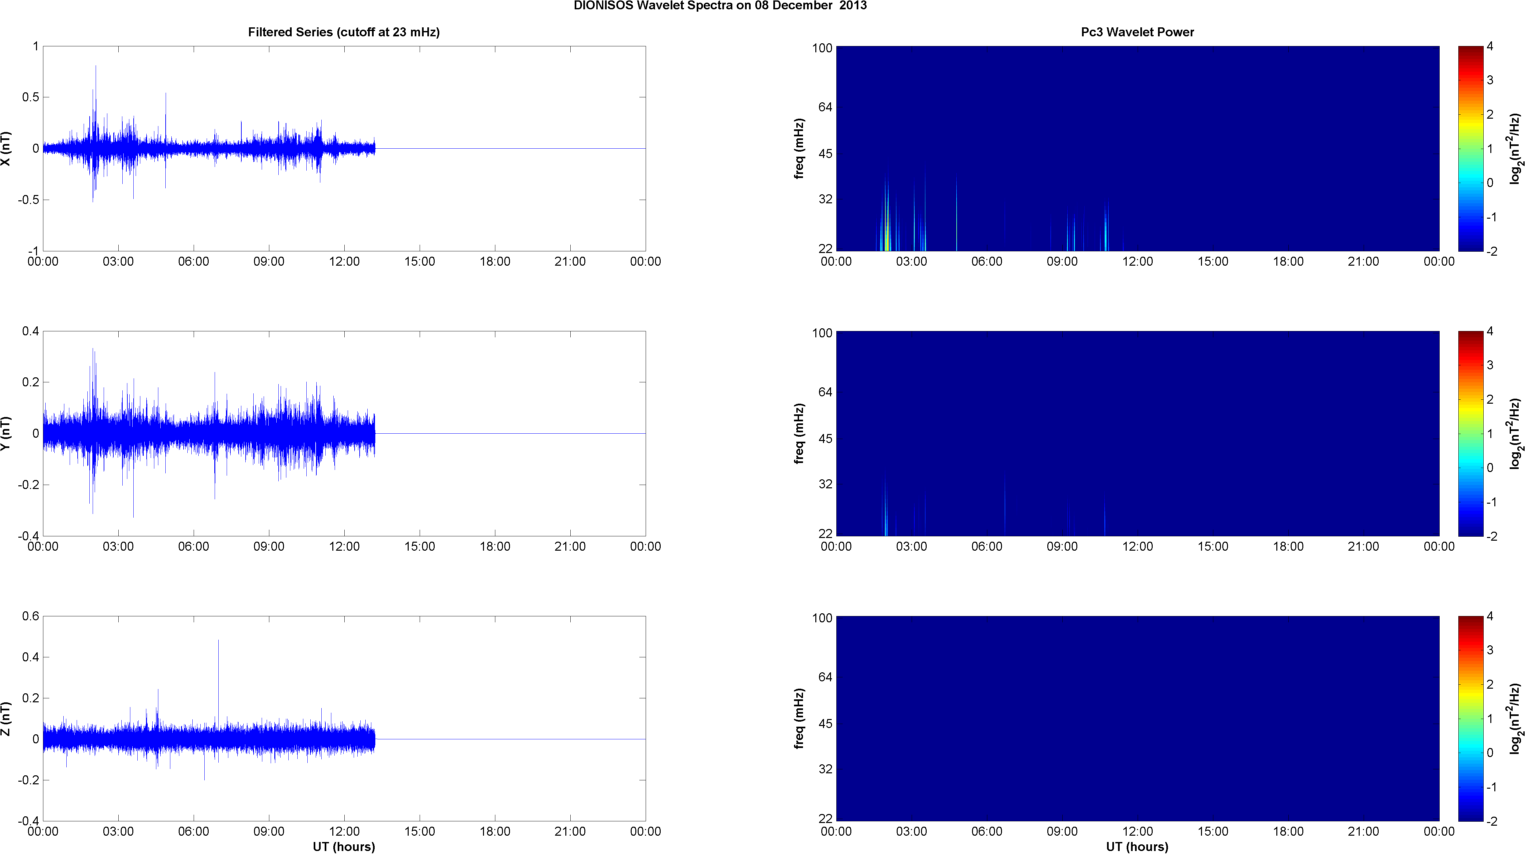The width and height of the screenshot is (1525, 854).
Task: Click freq (mHz) label of middle spectrogram
Action: (x=800, y=433)
